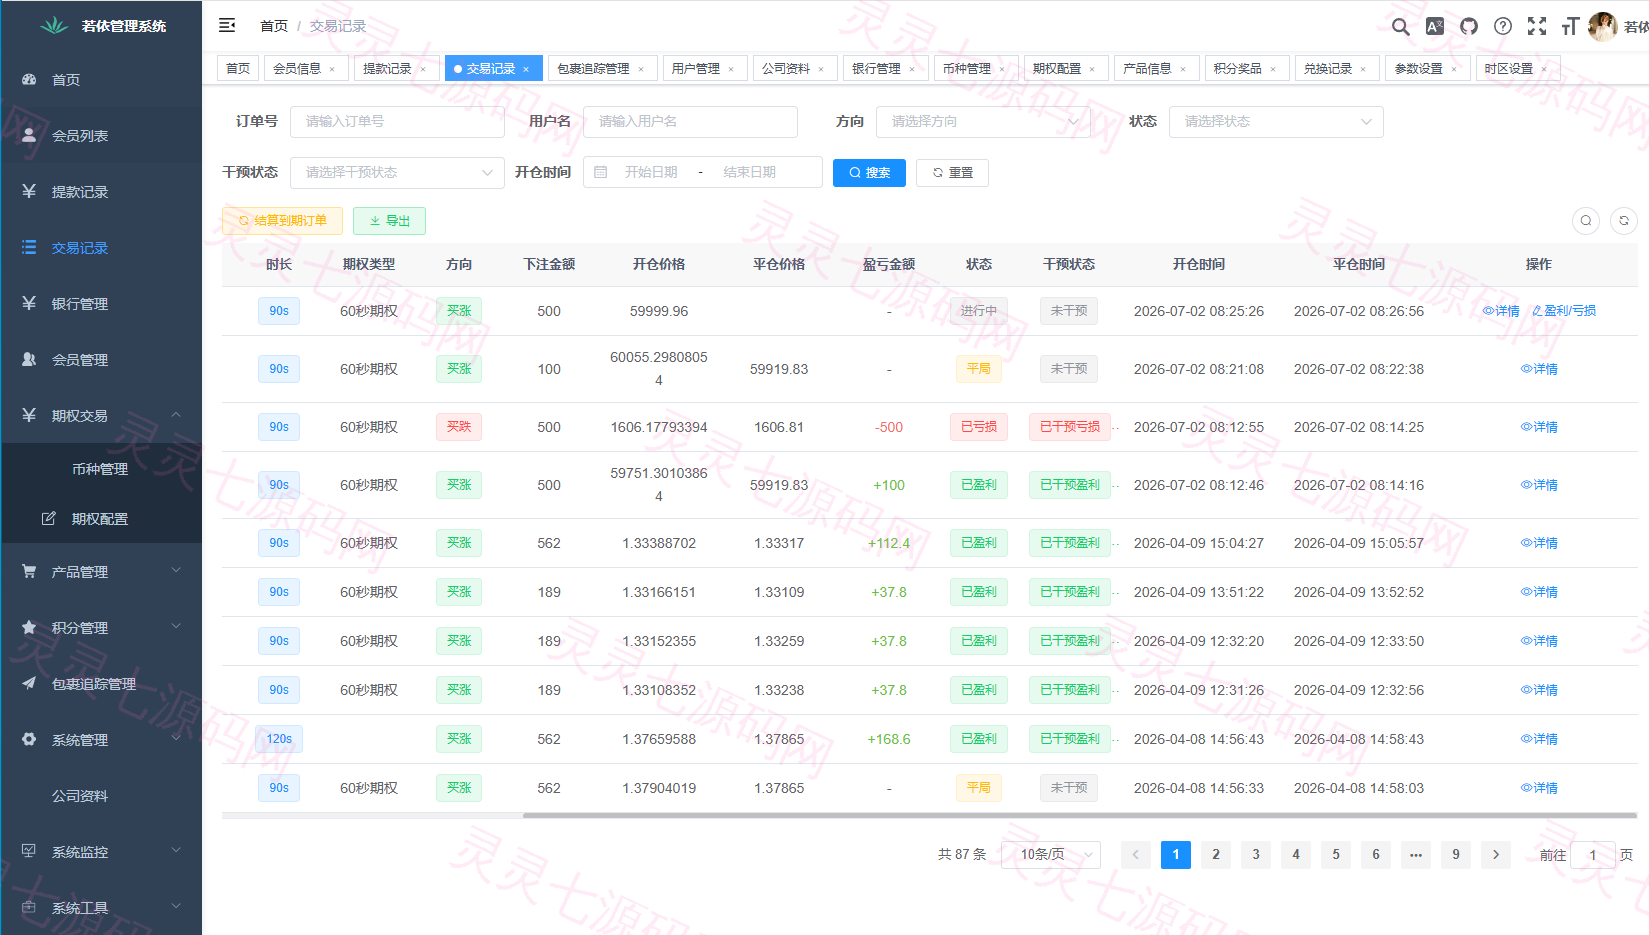The height and width of the screenshot is (935, 1649).
Task: Open the 方向 direction dropdown
Action: (983, 121)
